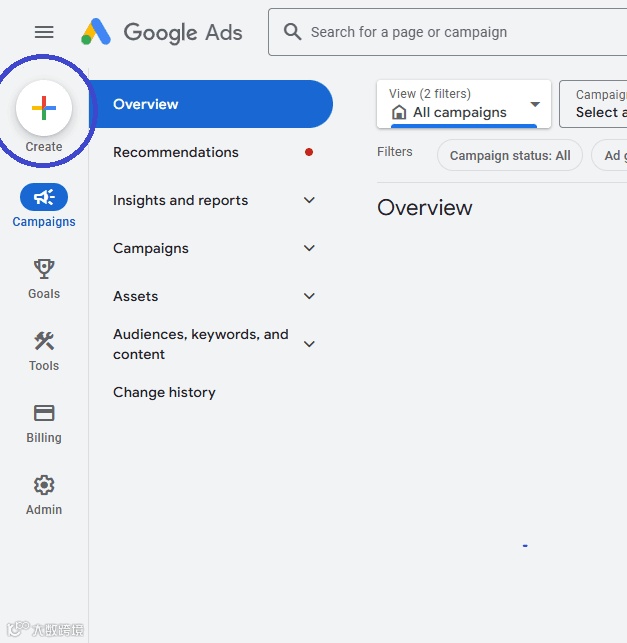Click the dropdown arrow in View filter
The height and width of the screenshot is (643, 627).
point(535,104)
